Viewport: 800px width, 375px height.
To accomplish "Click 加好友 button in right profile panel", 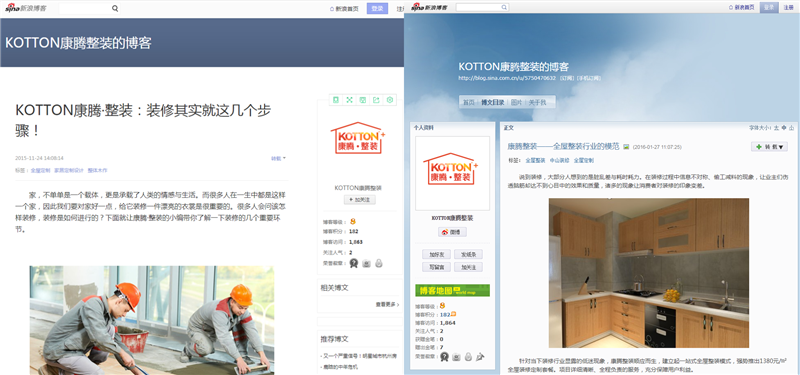I will coord(437,254).
